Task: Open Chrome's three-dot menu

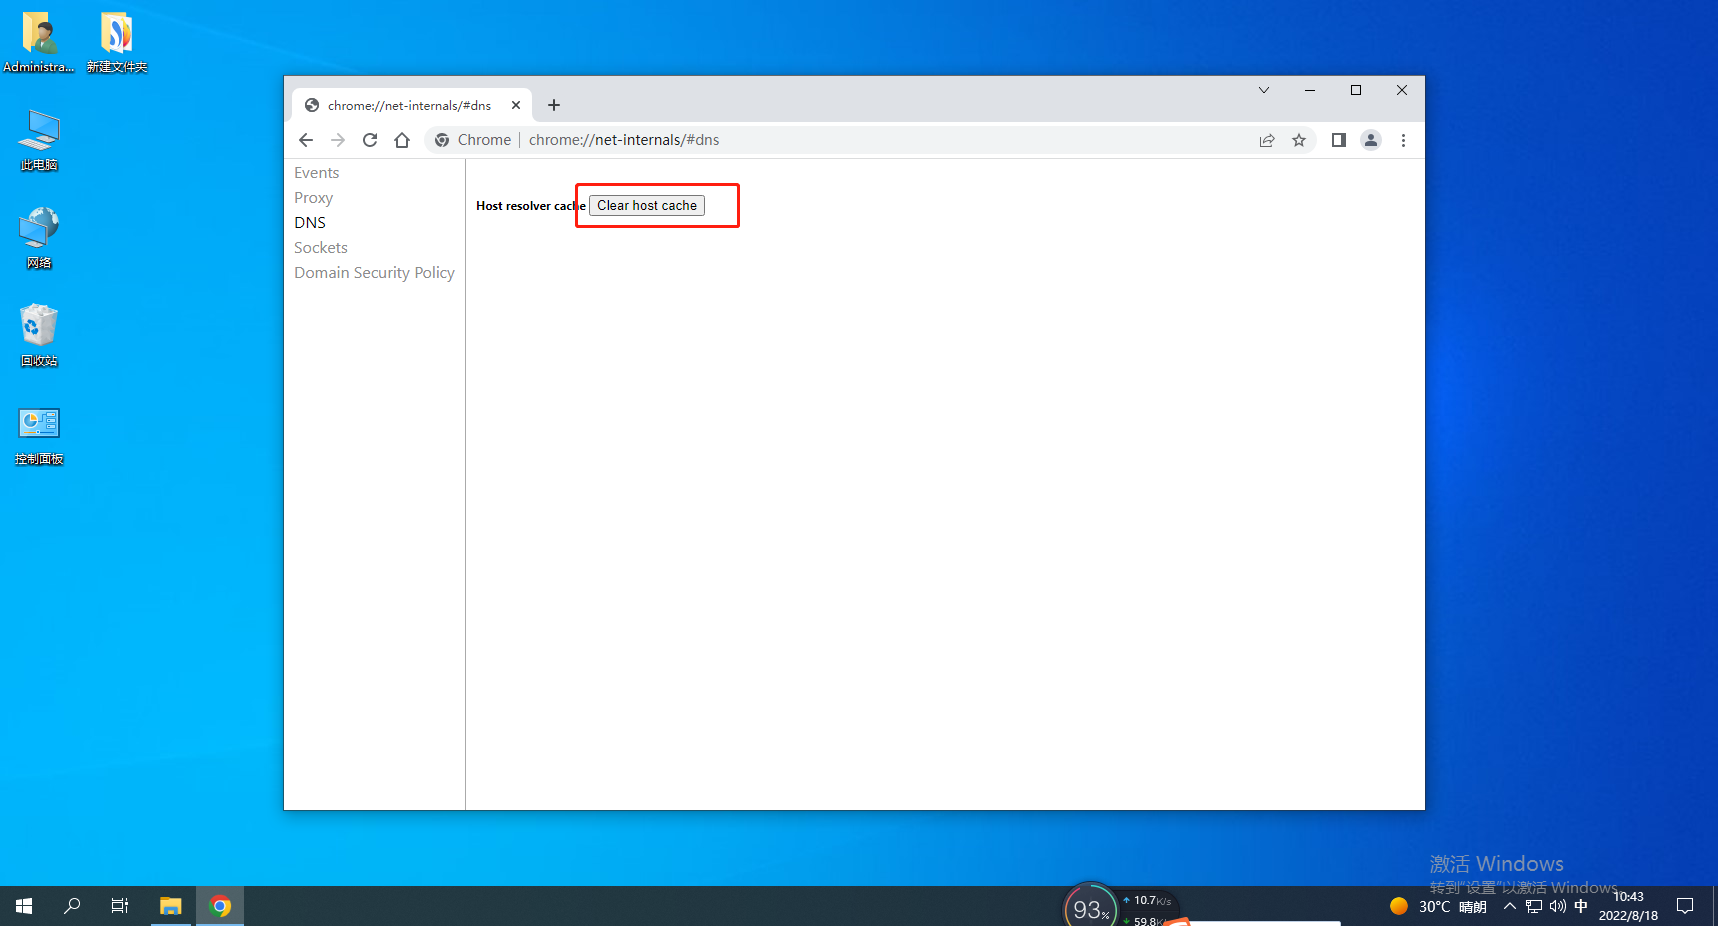Action: tap(1403, 140)
